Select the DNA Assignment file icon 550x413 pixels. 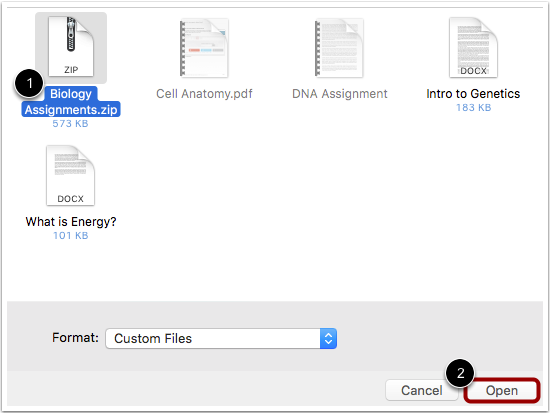339,48
